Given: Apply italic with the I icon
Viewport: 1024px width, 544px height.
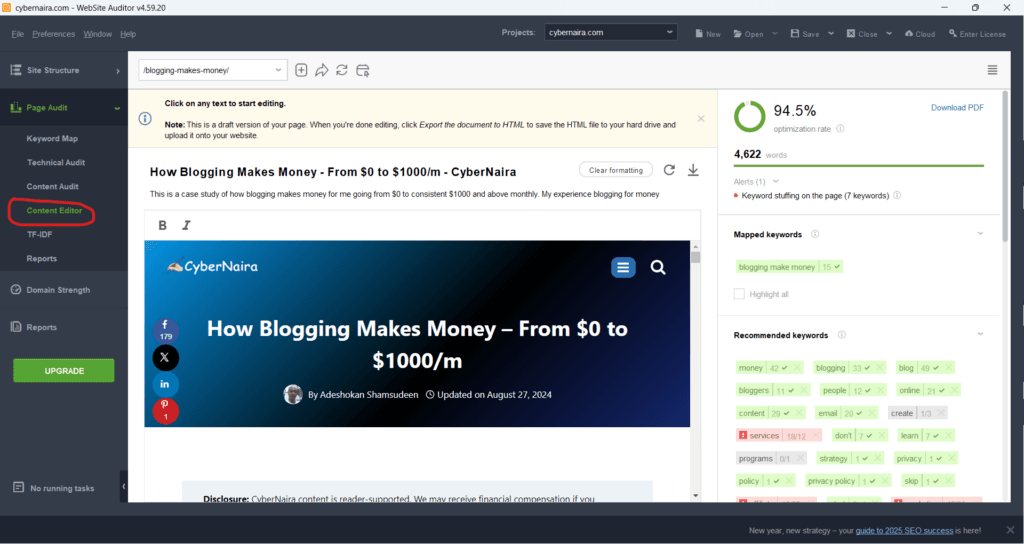Looking at the screenshot, I should click(x=186, y=225).
